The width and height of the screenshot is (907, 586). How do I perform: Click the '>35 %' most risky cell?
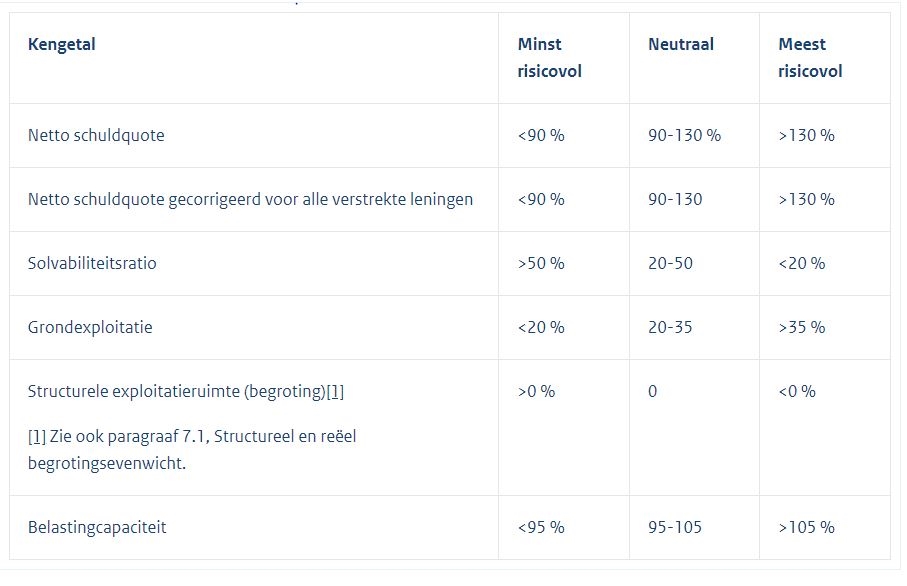(802, 327)
